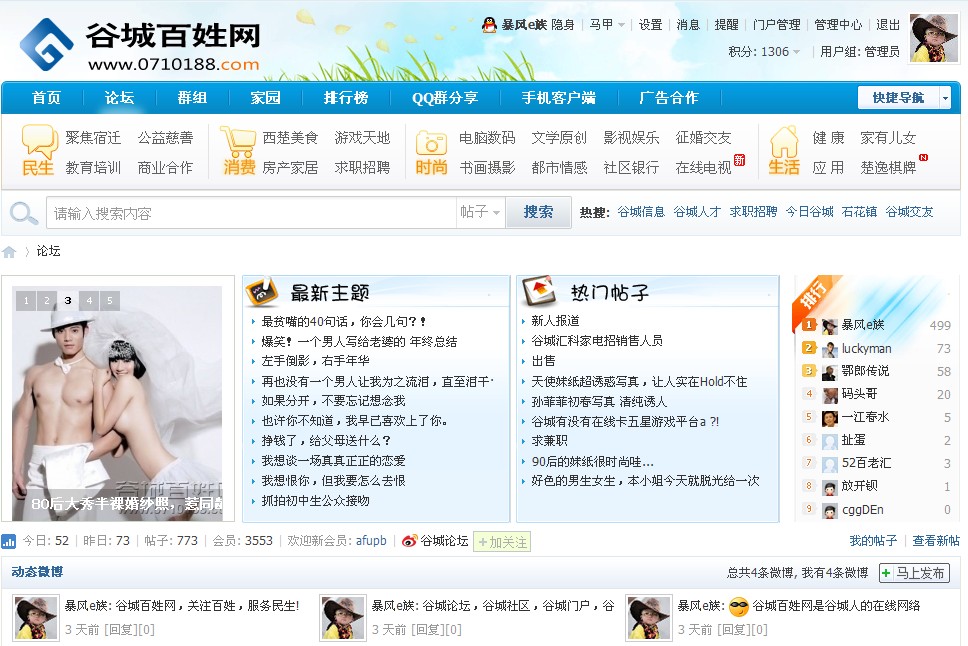Open the 西楚美食 category
Image resolution: width=968 pixels, height=646 pixels.
point(290,138)
